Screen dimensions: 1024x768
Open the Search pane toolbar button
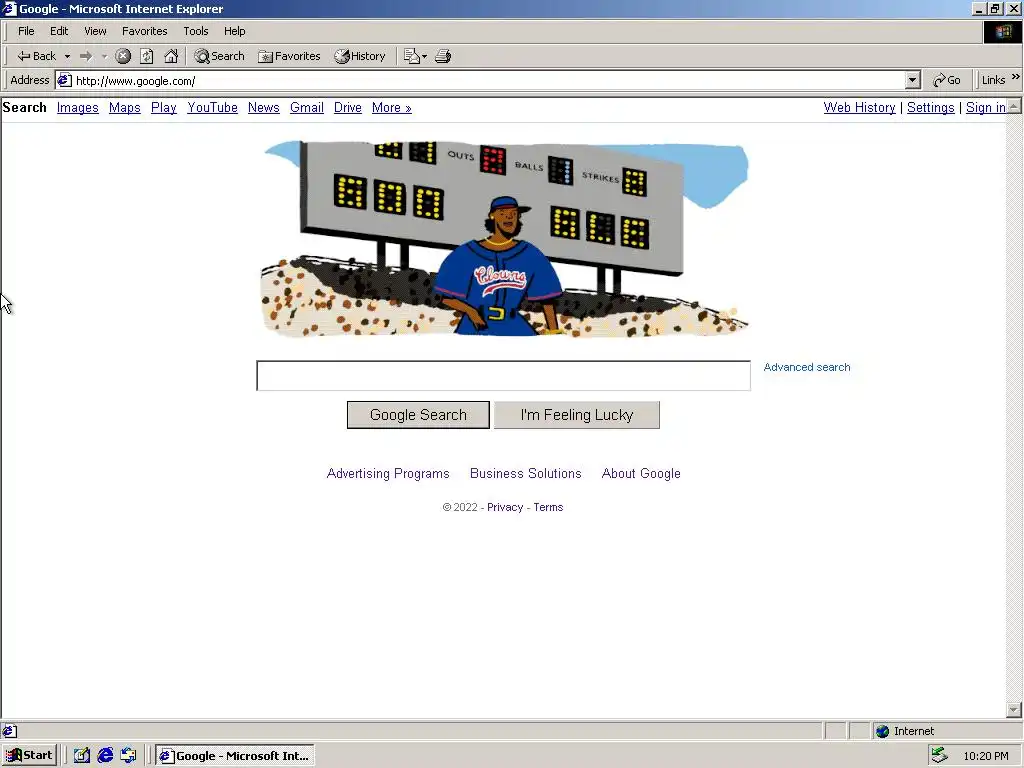(x=219, y=56)
